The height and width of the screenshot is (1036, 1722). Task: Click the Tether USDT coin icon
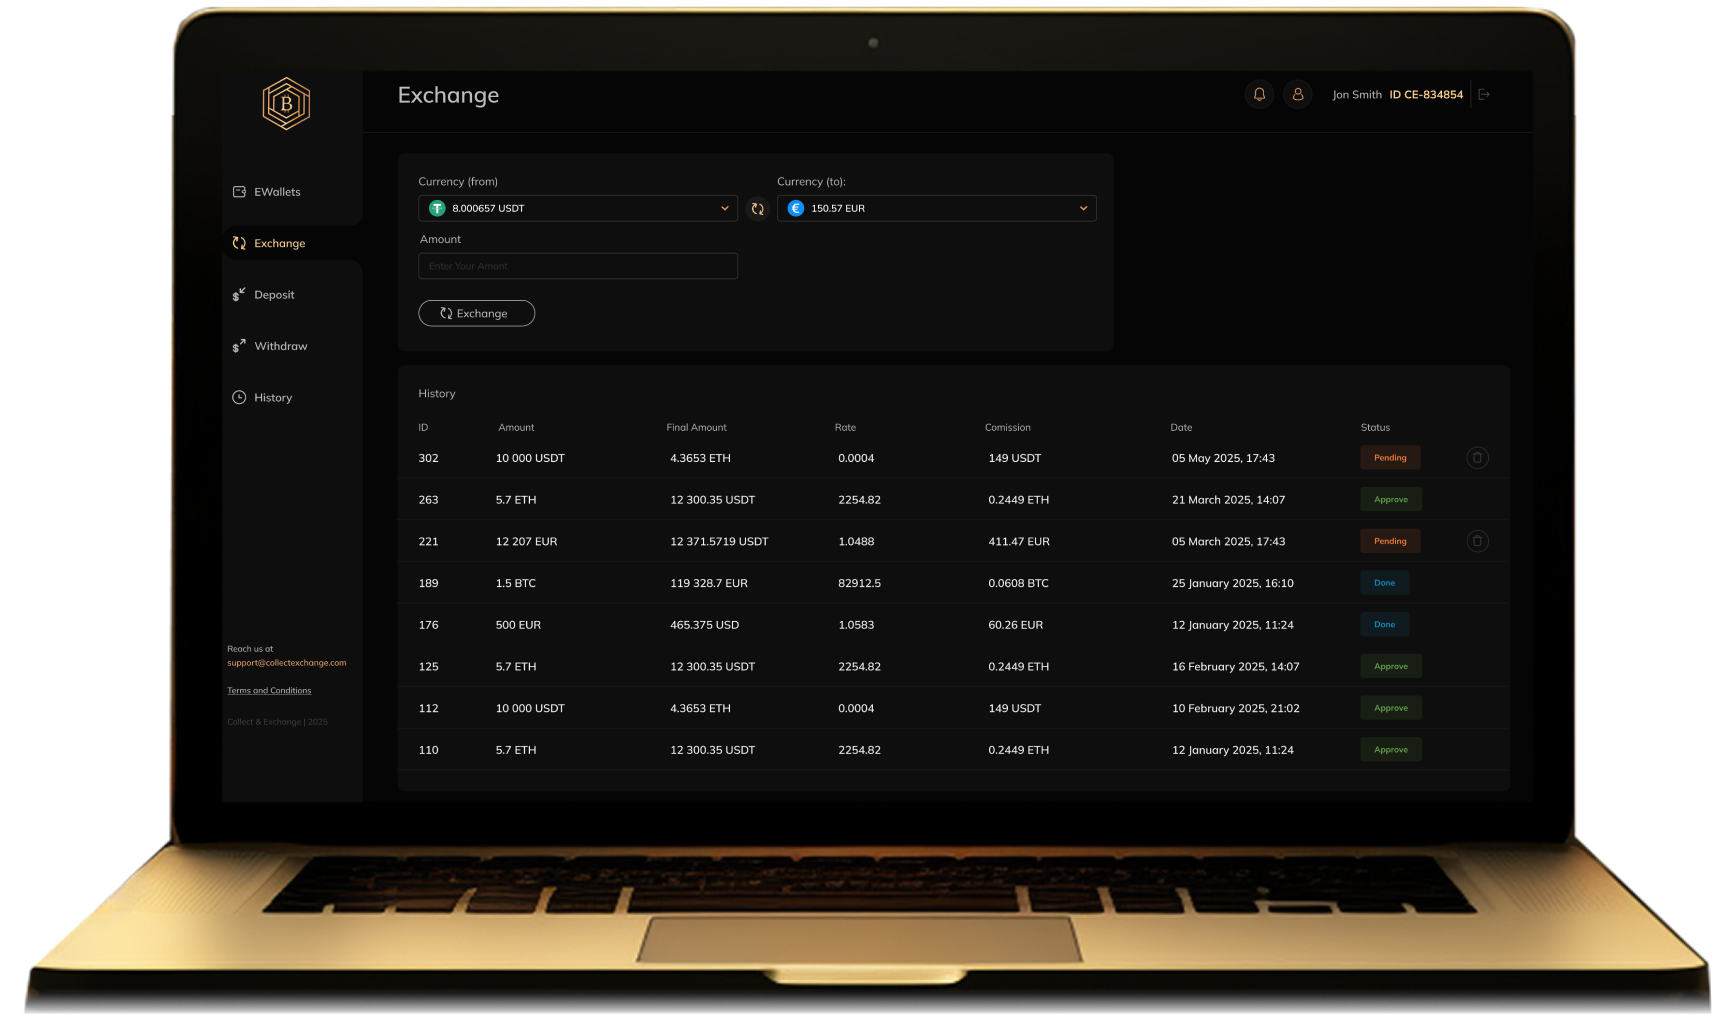[437, 208]
